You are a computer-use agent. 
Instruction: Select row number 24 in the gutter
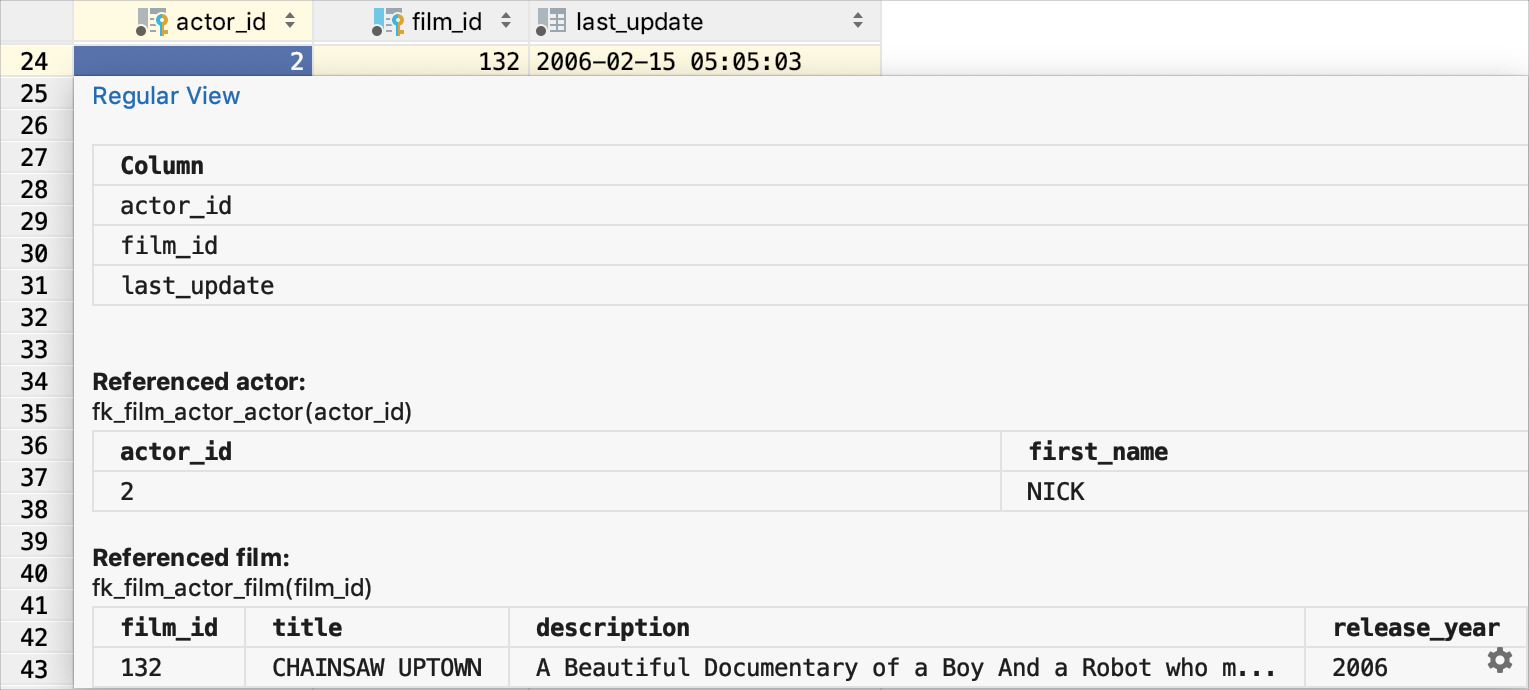tap(35, 62)
